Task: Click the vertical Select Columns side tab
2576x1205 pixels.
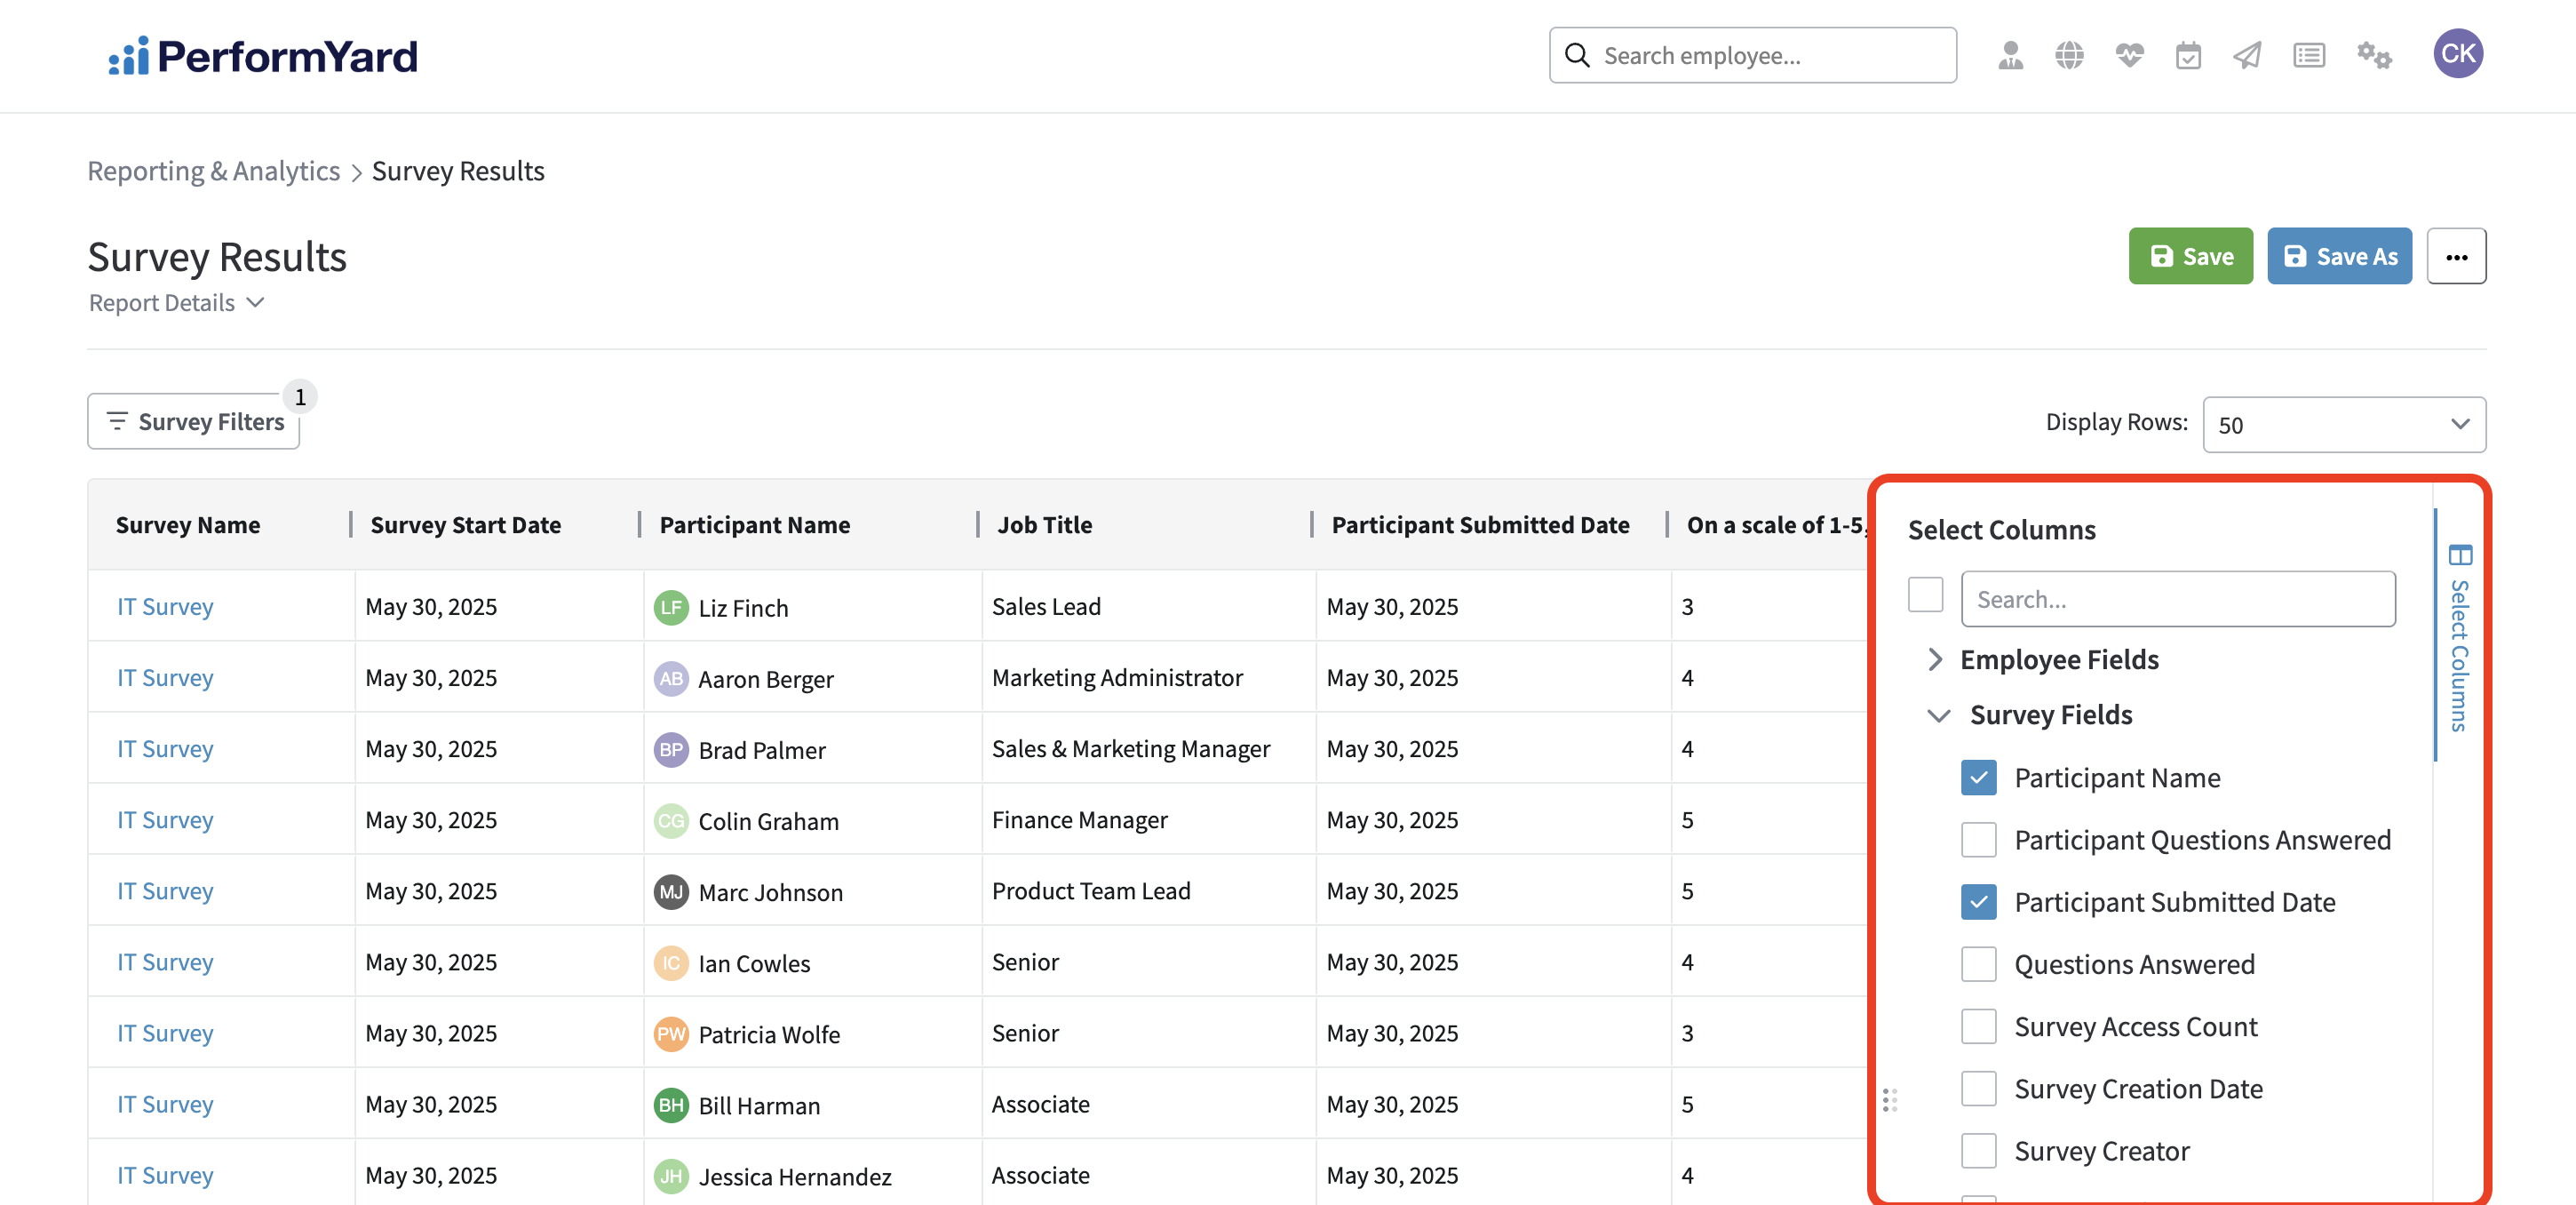Action: [2459, 638]
